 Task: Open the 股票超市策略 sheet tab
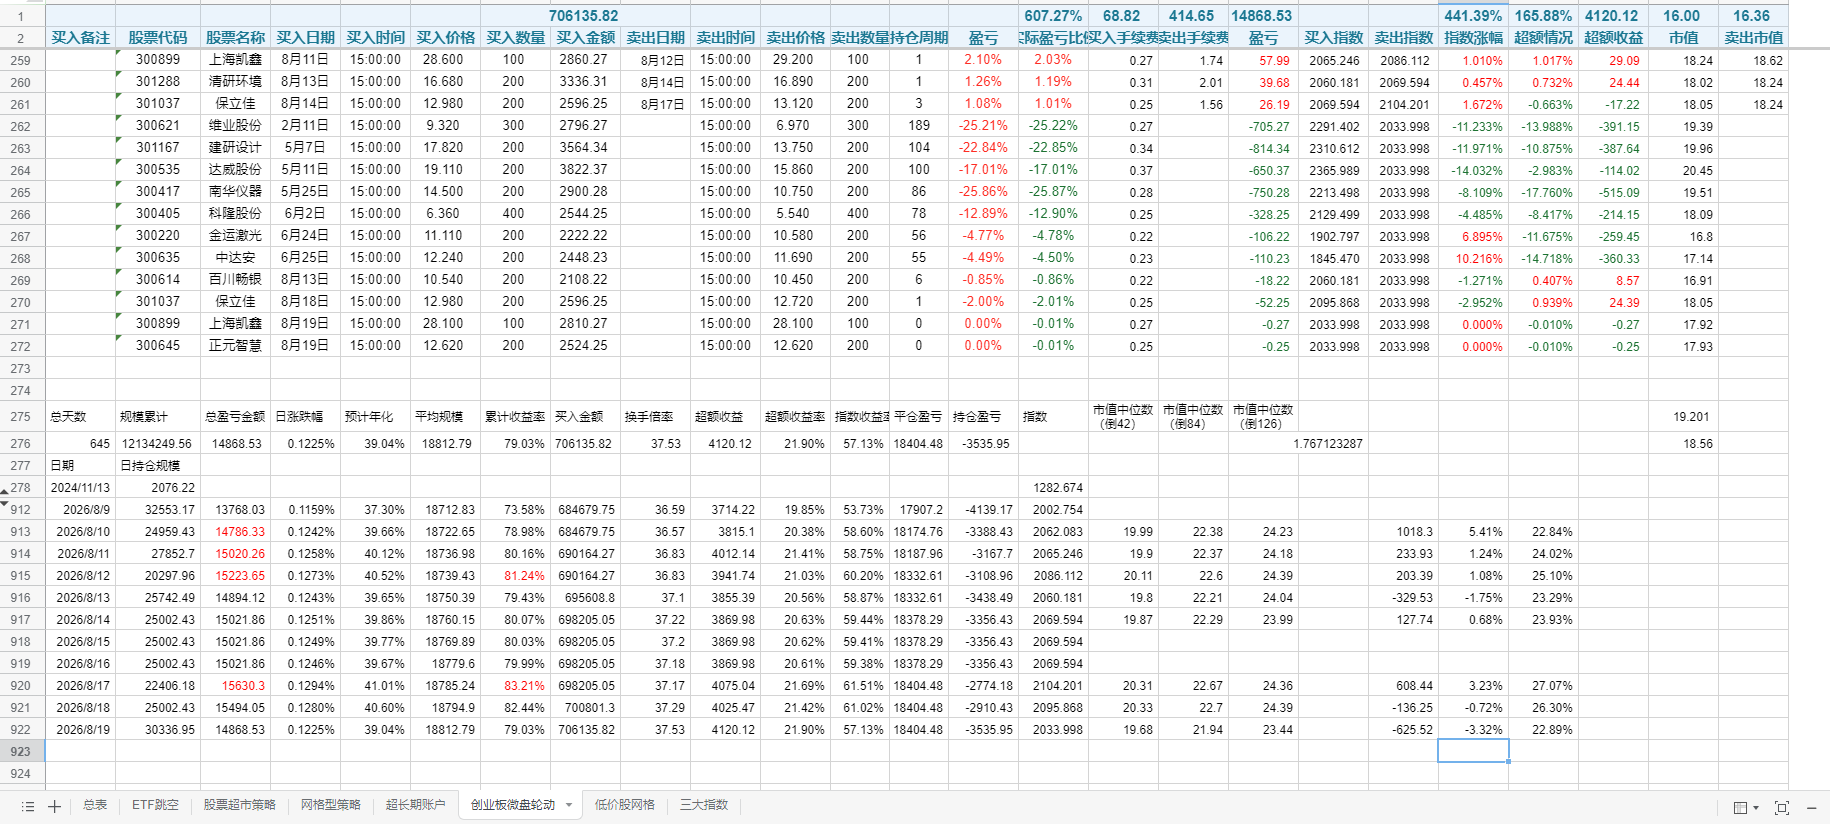[x=240, y=805]
